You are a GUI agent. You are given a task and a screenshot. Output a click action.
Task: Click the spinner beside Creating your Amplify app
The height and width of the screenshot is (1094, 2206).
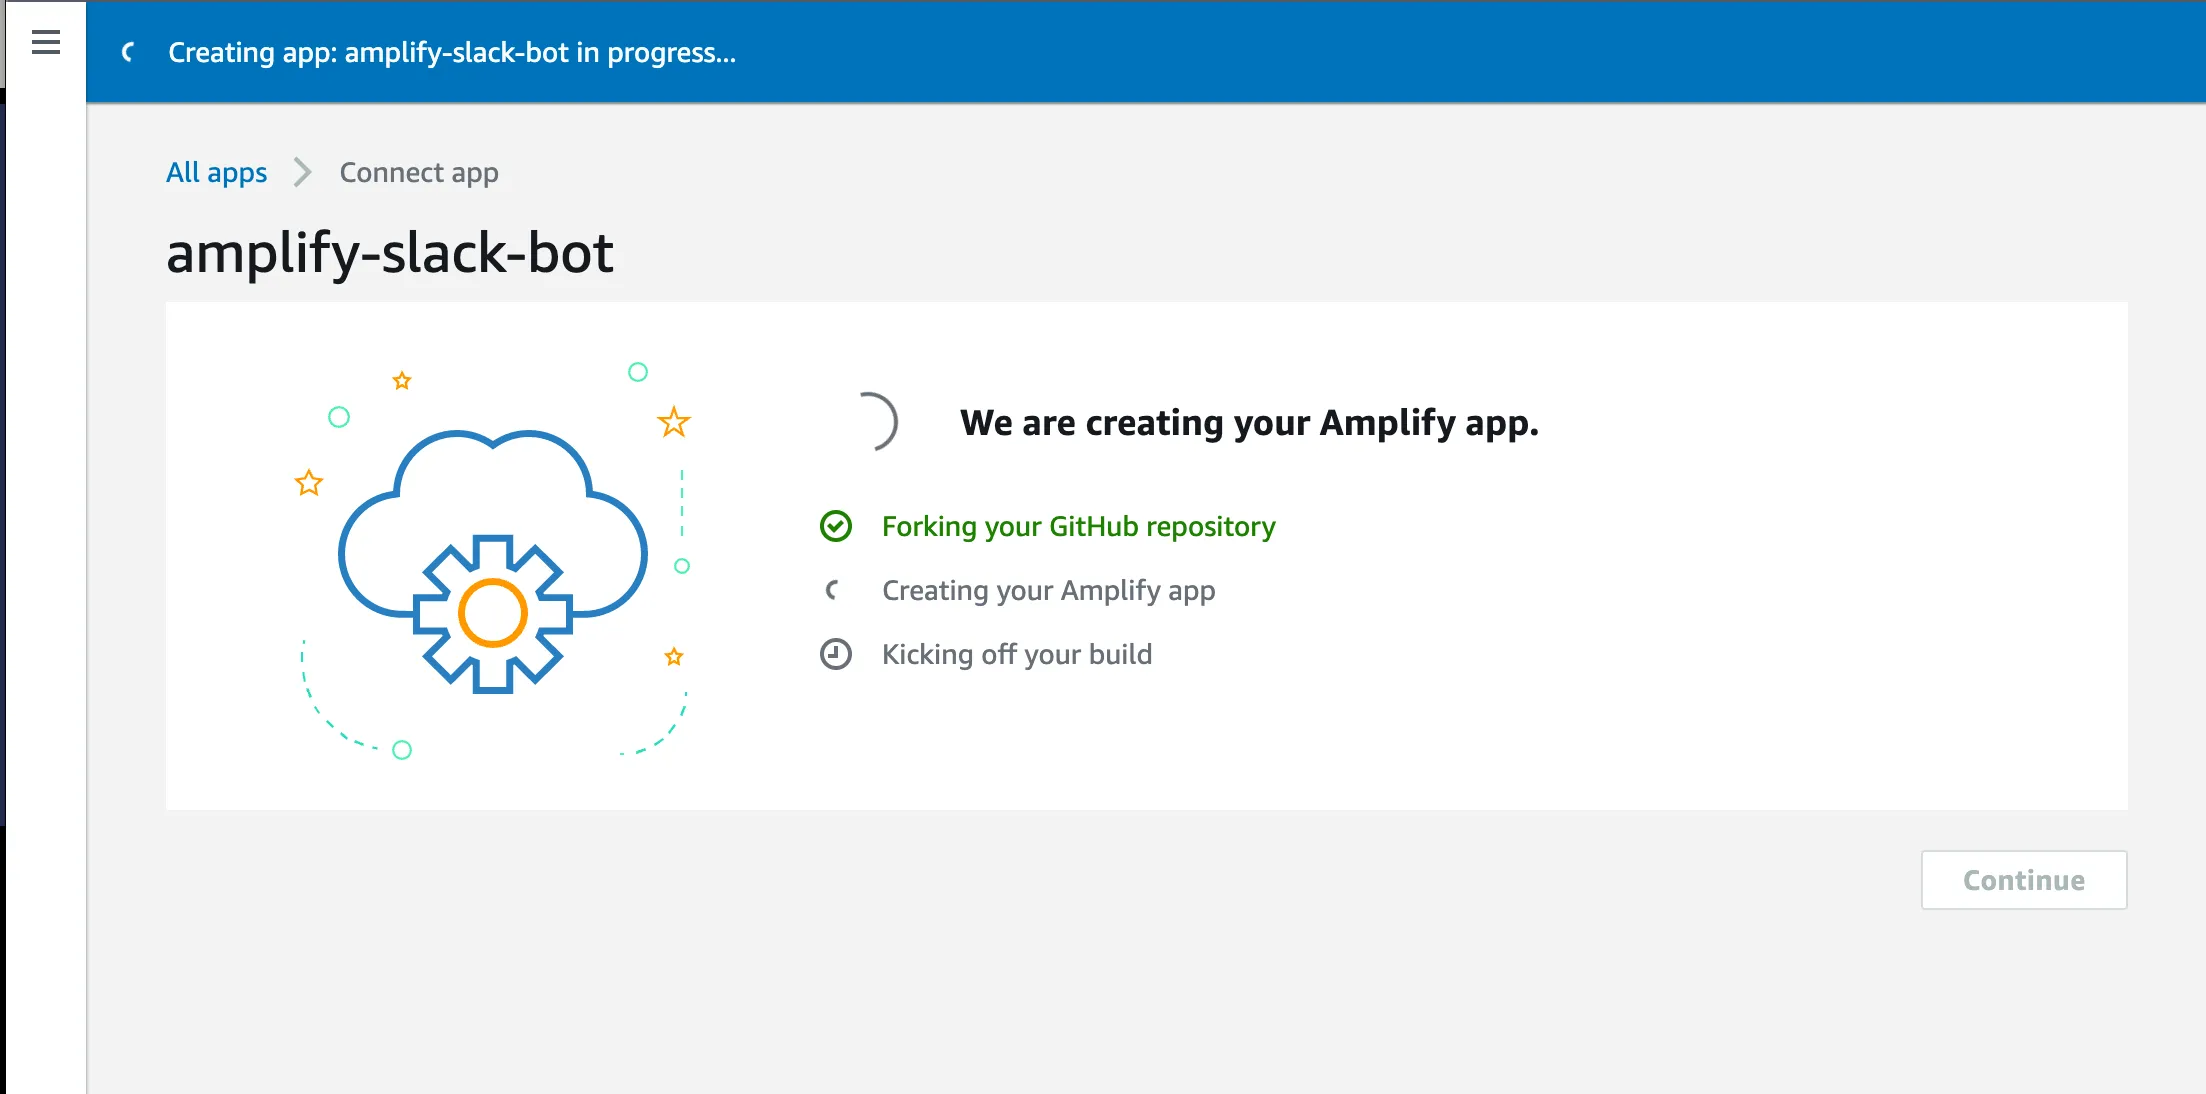click(x=835, y=590)
